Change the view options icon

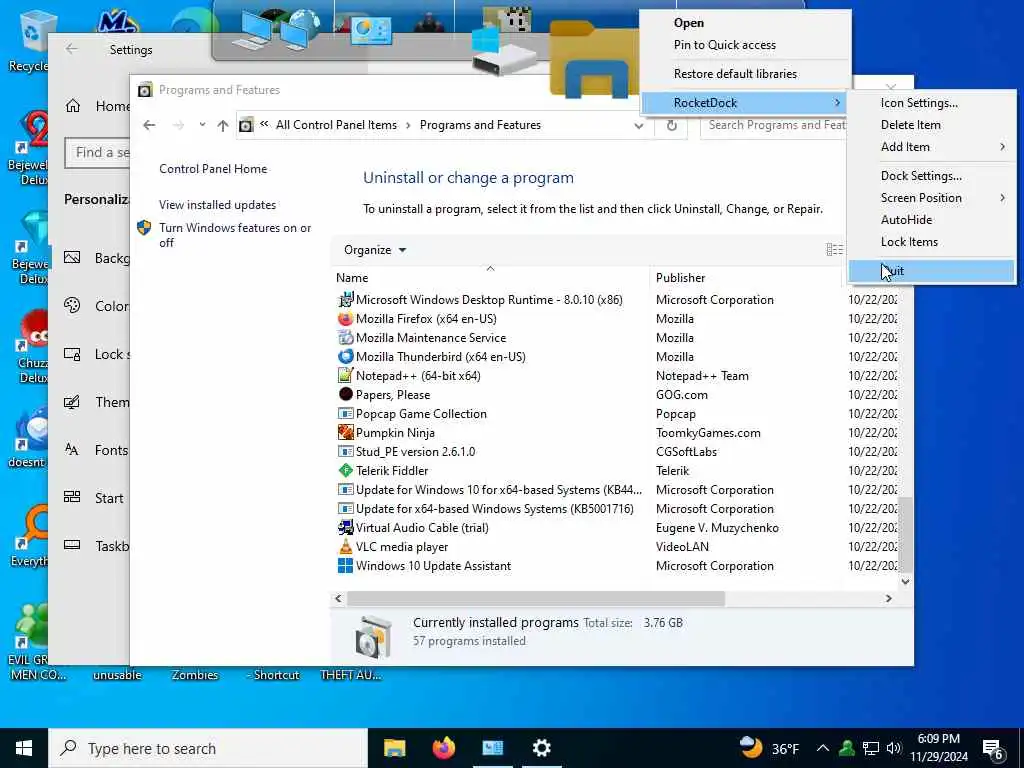tap(834, 249)
